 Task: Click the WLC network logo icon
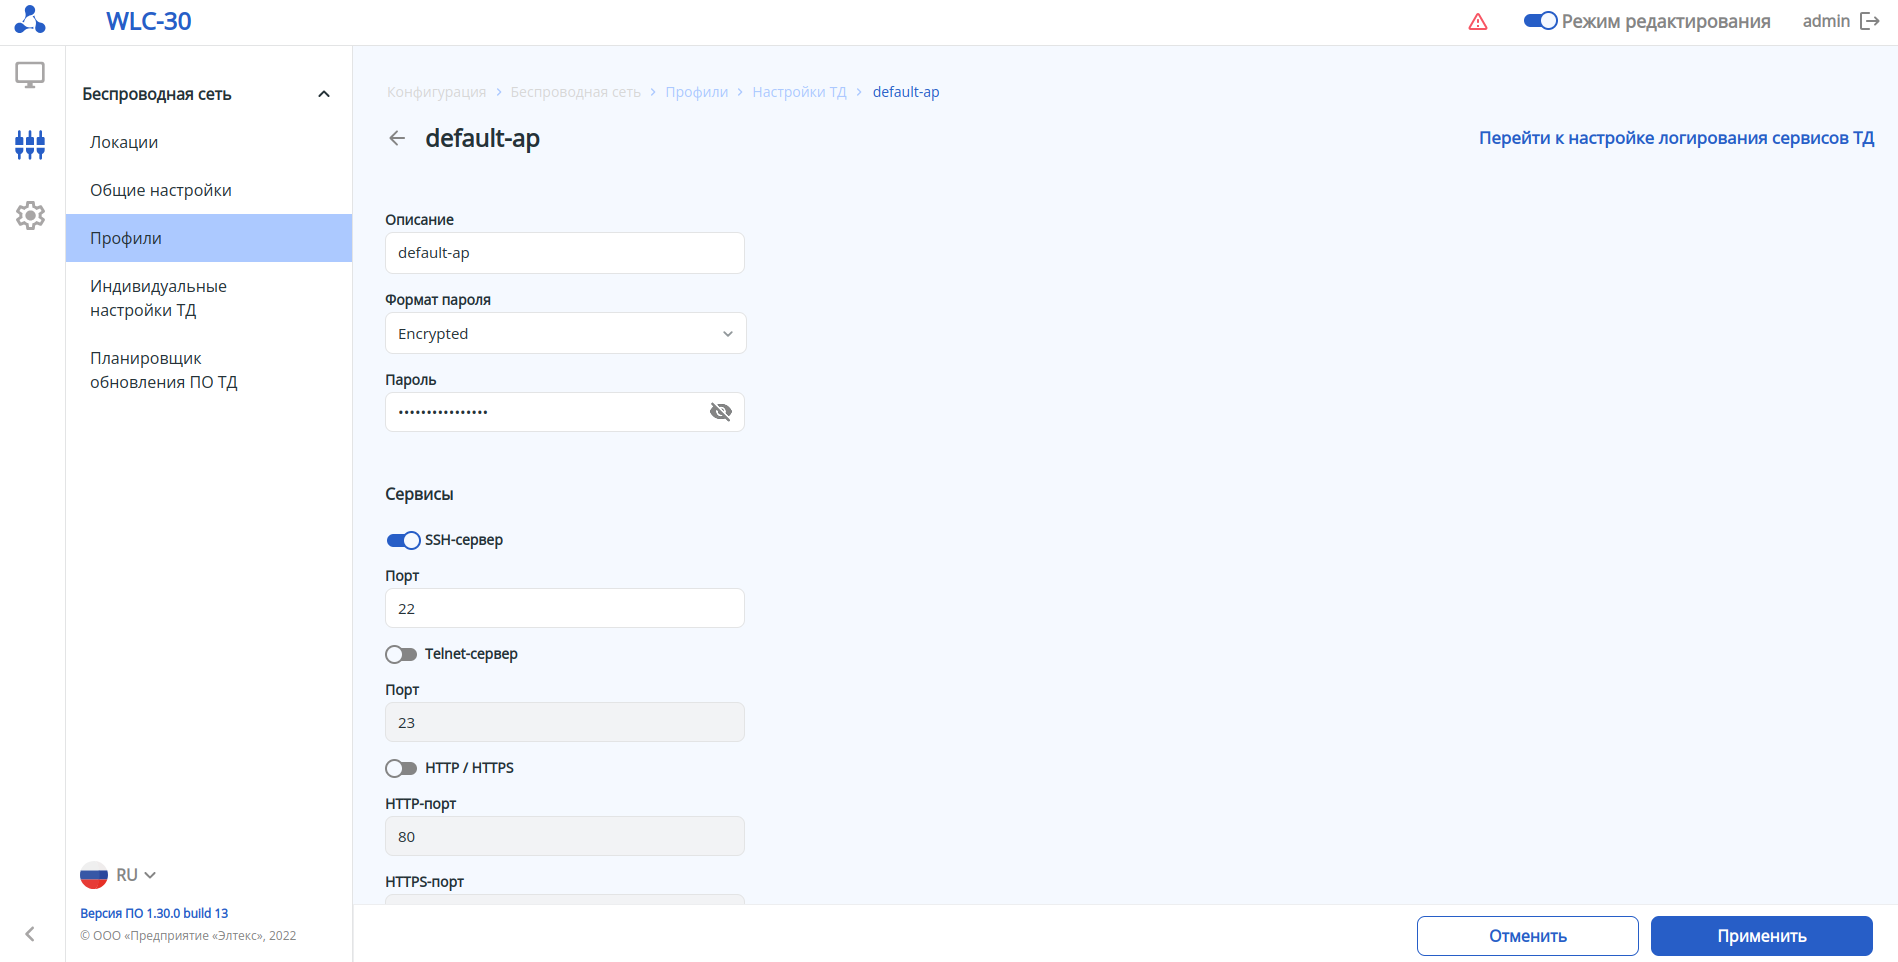pos(30,20)
